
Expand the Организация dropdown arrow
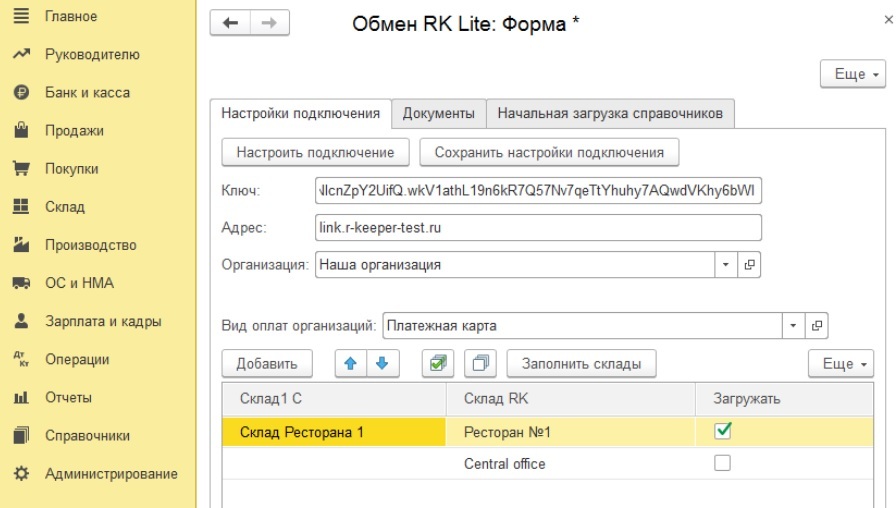[x=726, y=265]
